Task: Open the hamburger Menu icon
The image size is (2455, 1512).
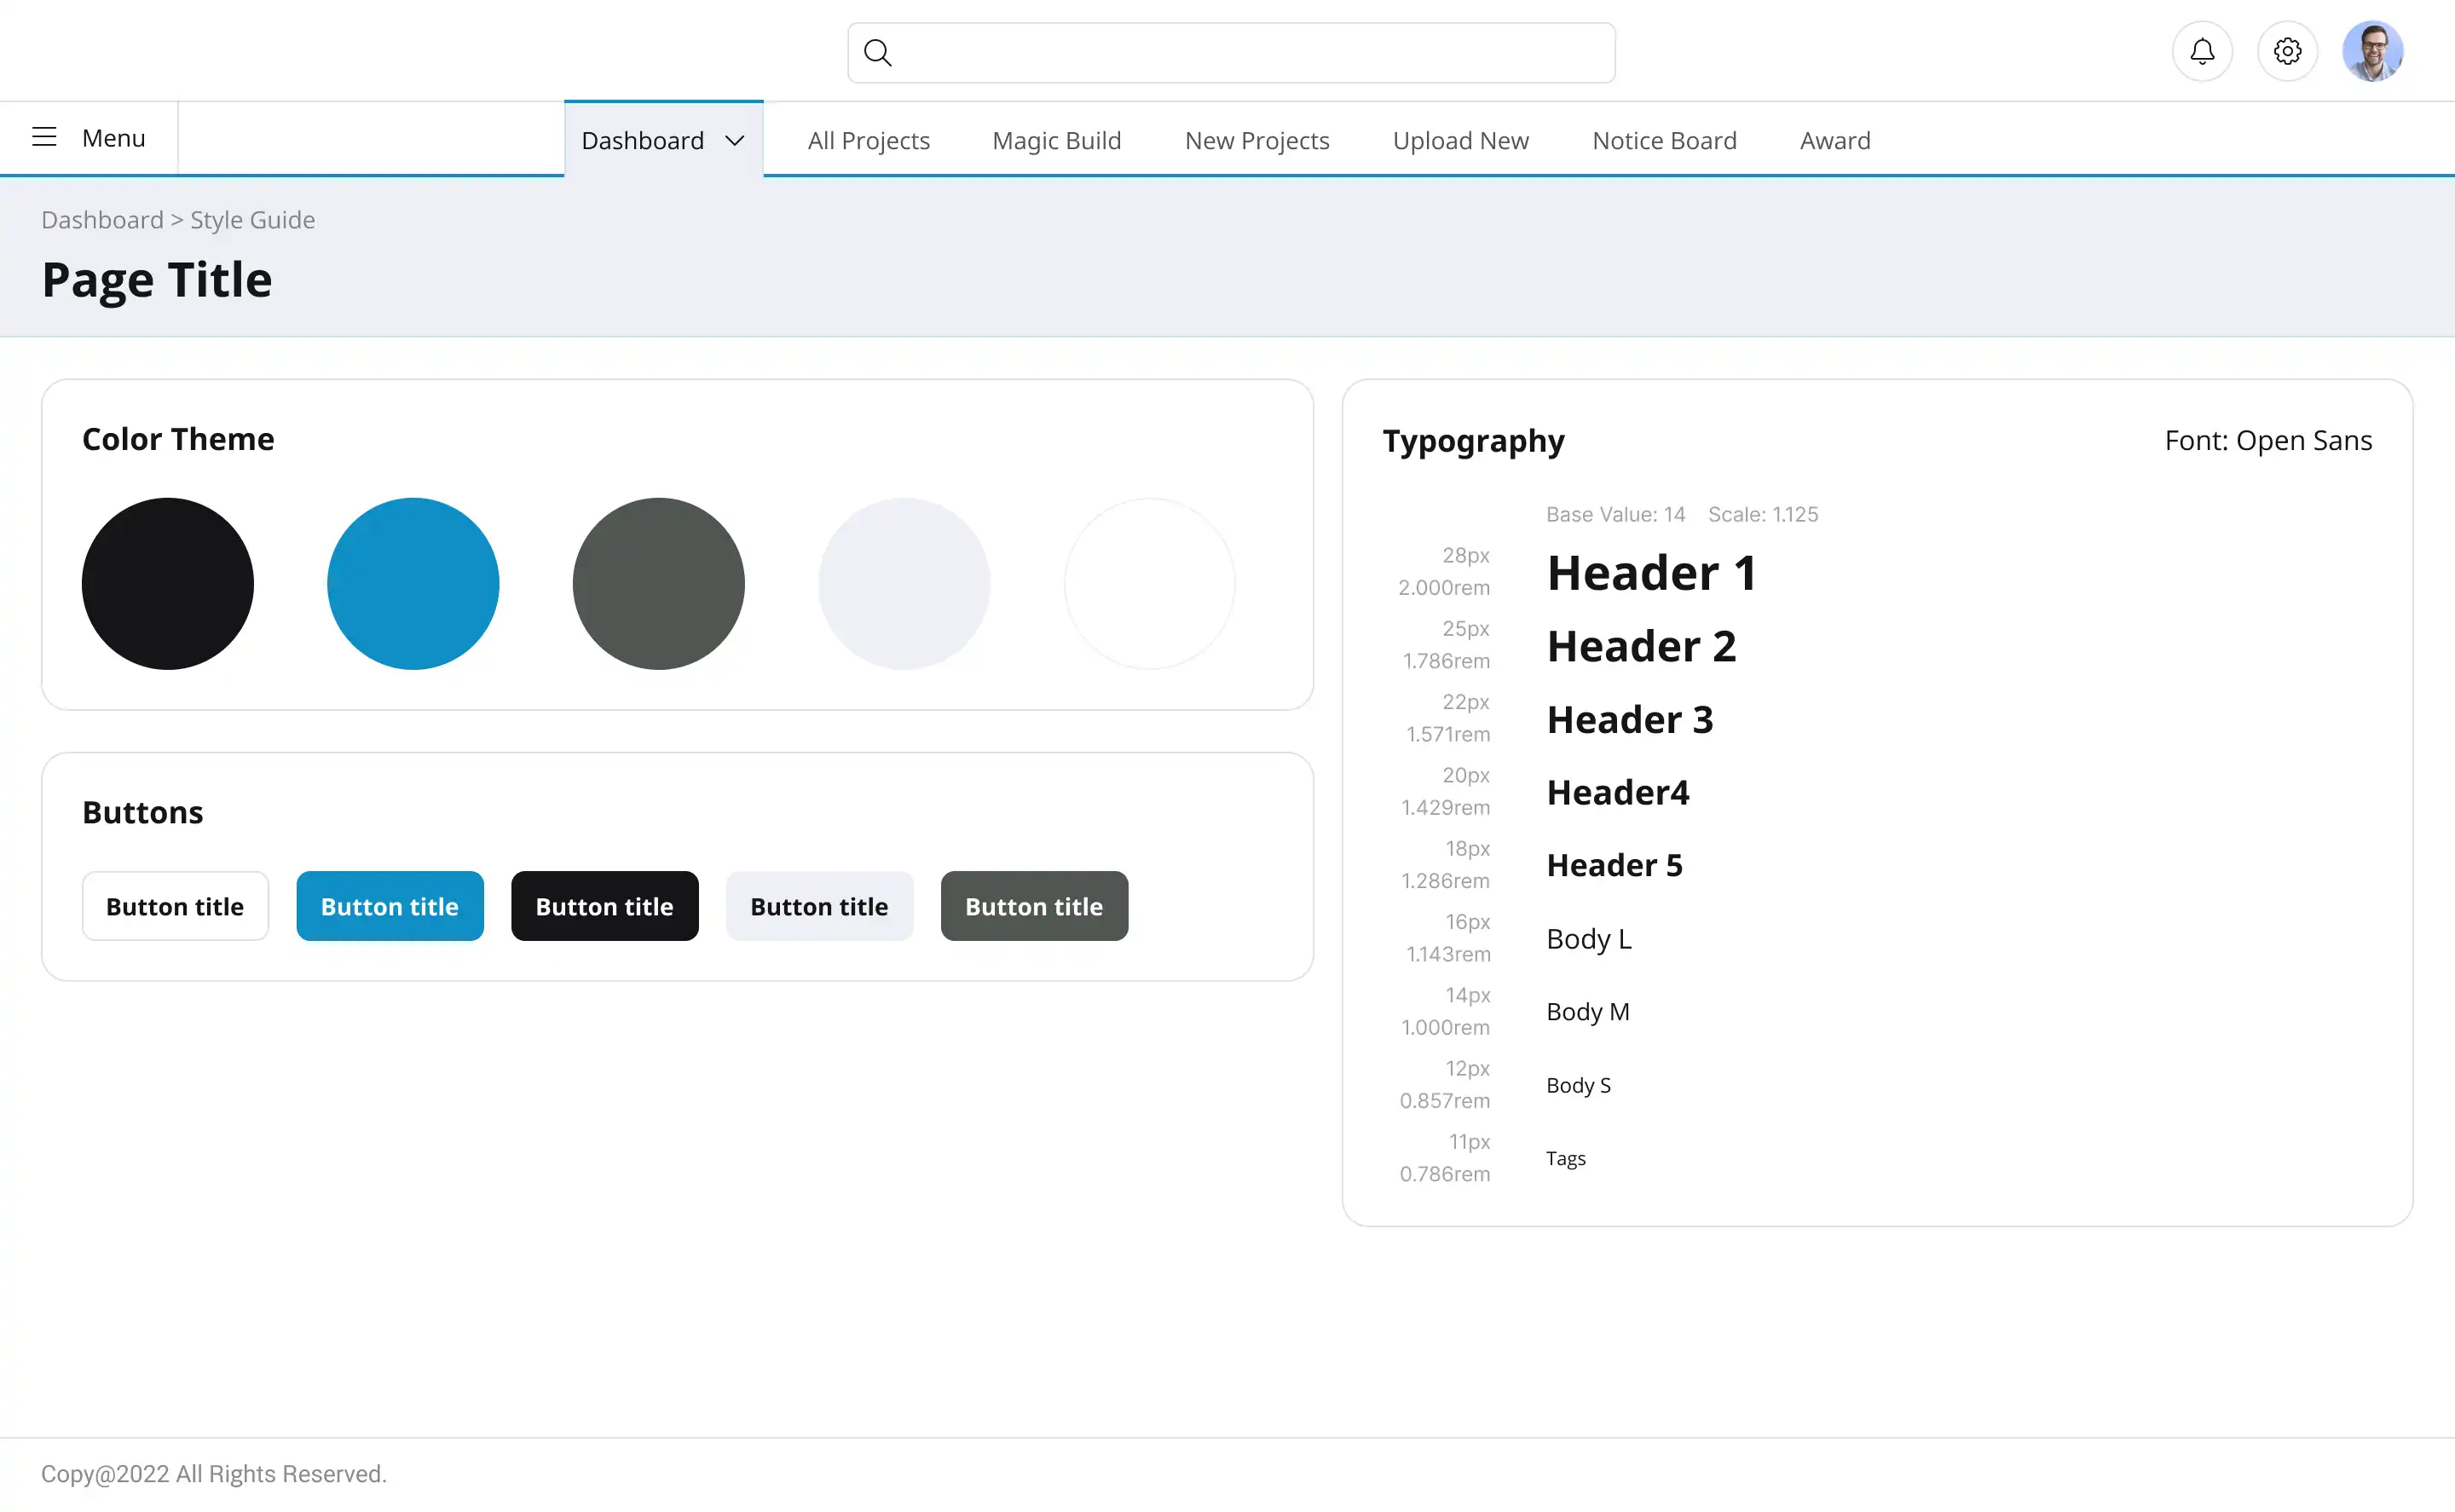Action: 44,137
